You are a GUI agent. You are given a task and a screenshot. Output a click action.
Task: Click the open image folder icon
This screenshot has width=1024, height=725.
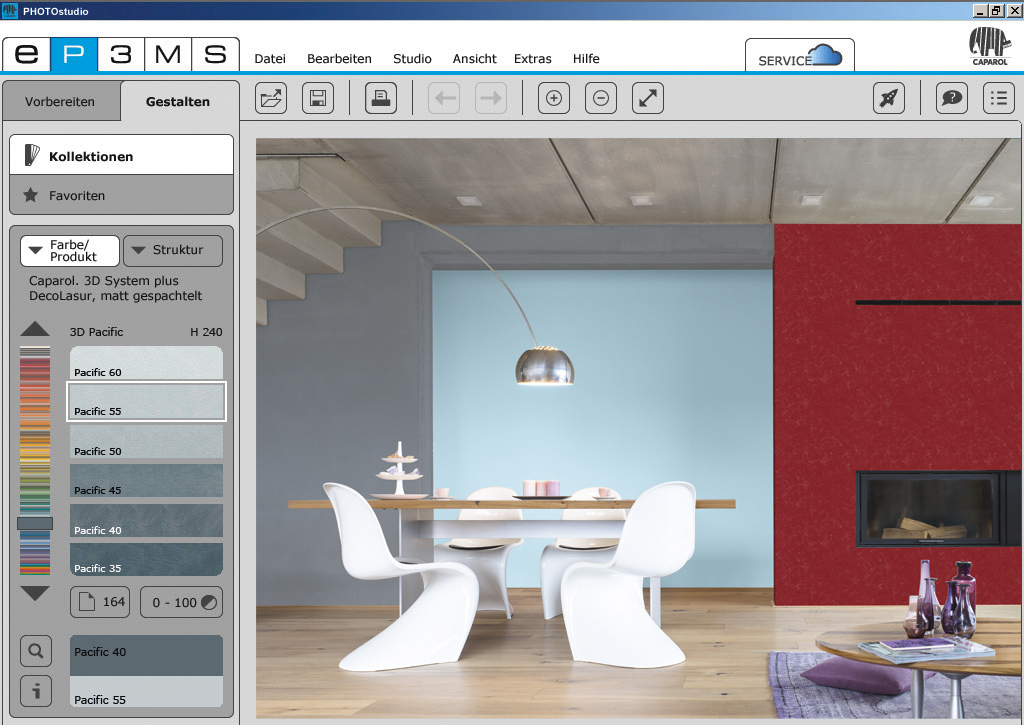[271, 98]
